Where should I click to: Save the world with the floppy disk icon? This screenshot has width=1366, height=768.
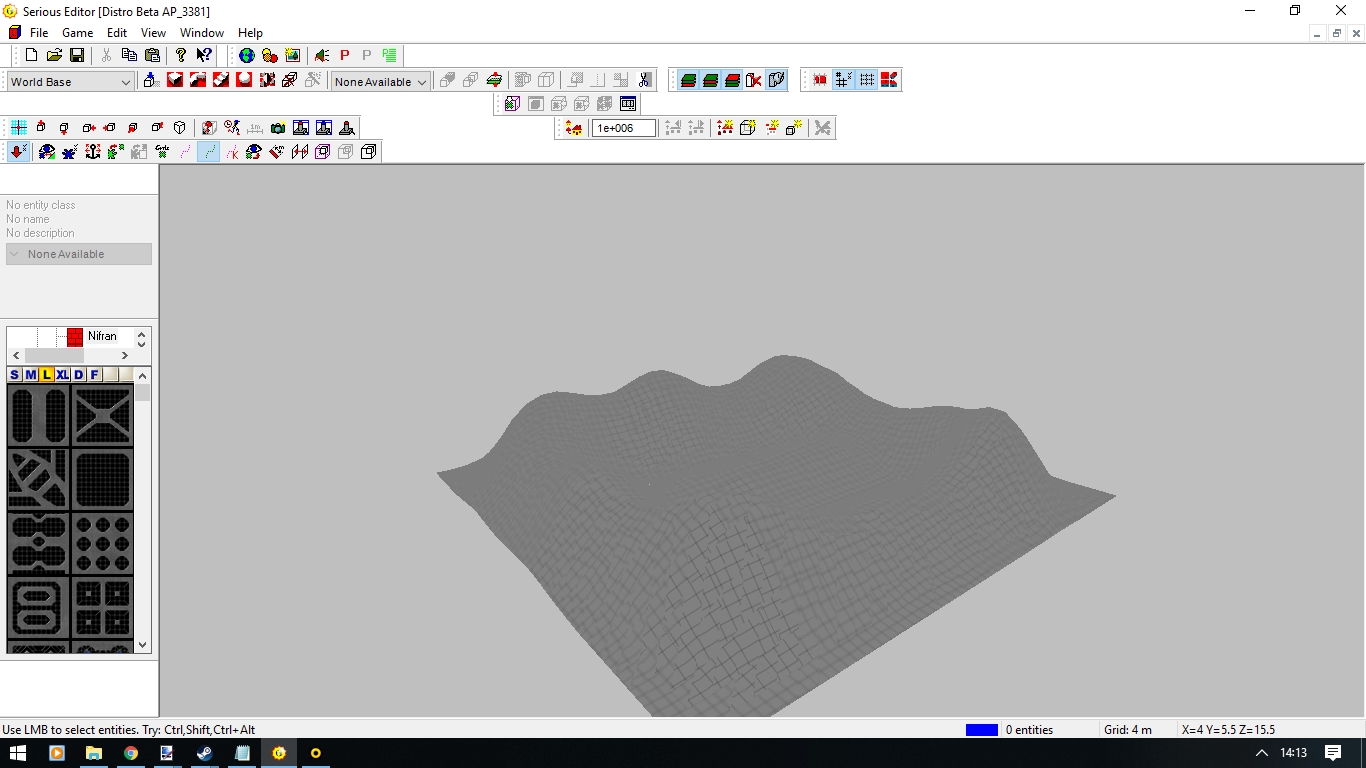point(76,55)
